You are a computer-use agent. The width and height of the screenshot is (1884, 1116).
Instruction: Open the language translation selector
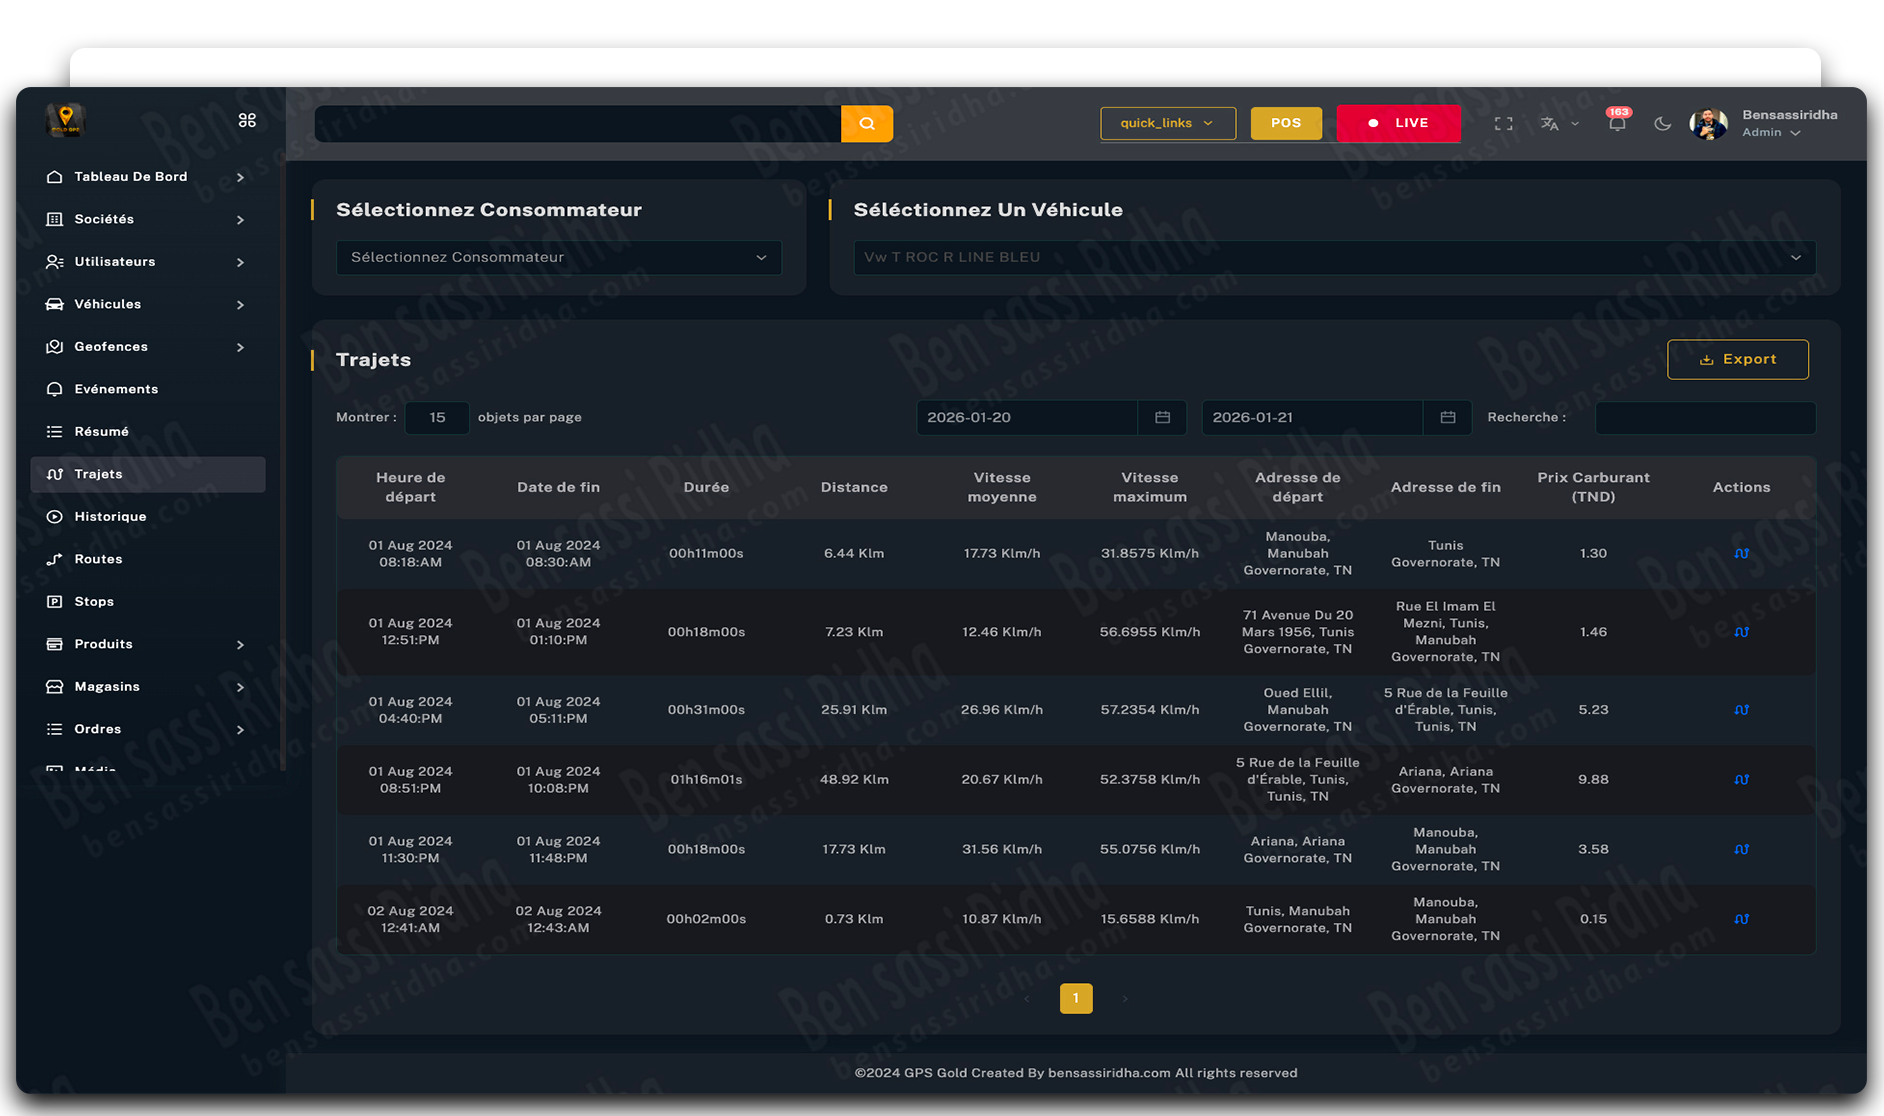coord(1558,124)
